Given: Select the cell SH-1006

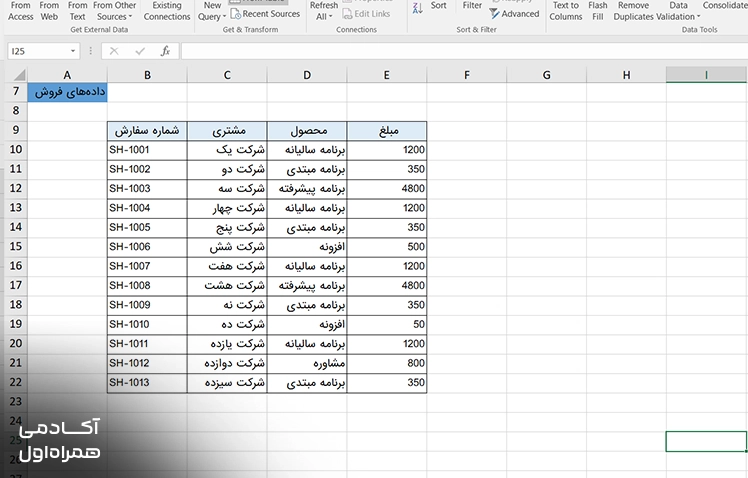Looking at the screenshot, I should click(x=147, y=247).
